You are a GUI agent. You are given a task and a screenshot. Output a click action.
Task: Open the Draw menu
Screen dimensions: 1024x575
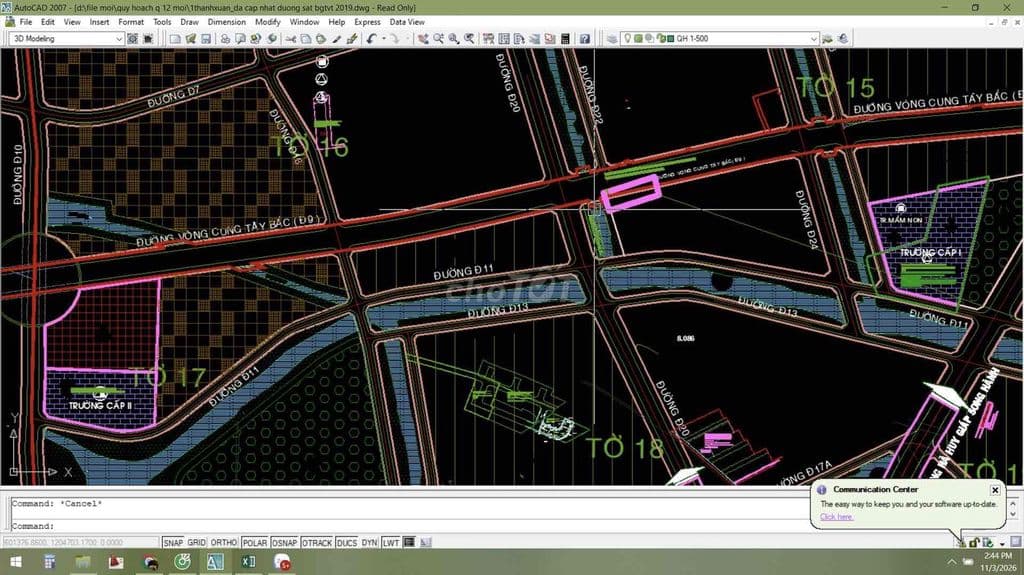189,22
